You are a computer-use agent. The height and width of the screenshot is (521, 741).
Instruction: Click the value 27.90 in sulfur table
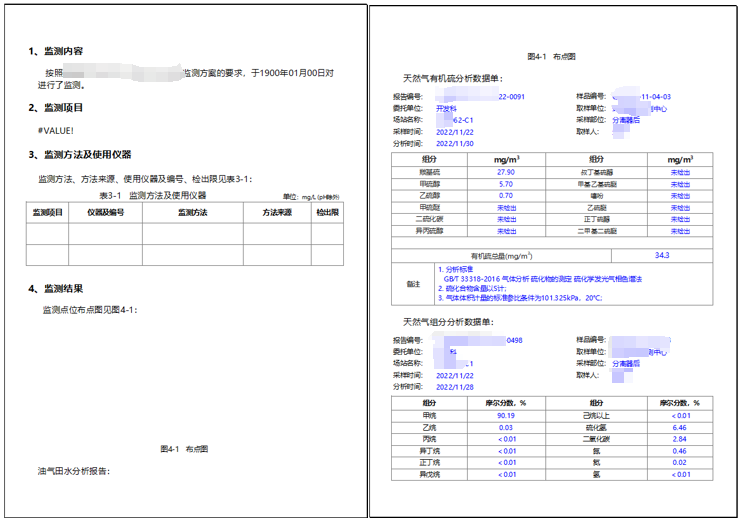coord(505,172)
